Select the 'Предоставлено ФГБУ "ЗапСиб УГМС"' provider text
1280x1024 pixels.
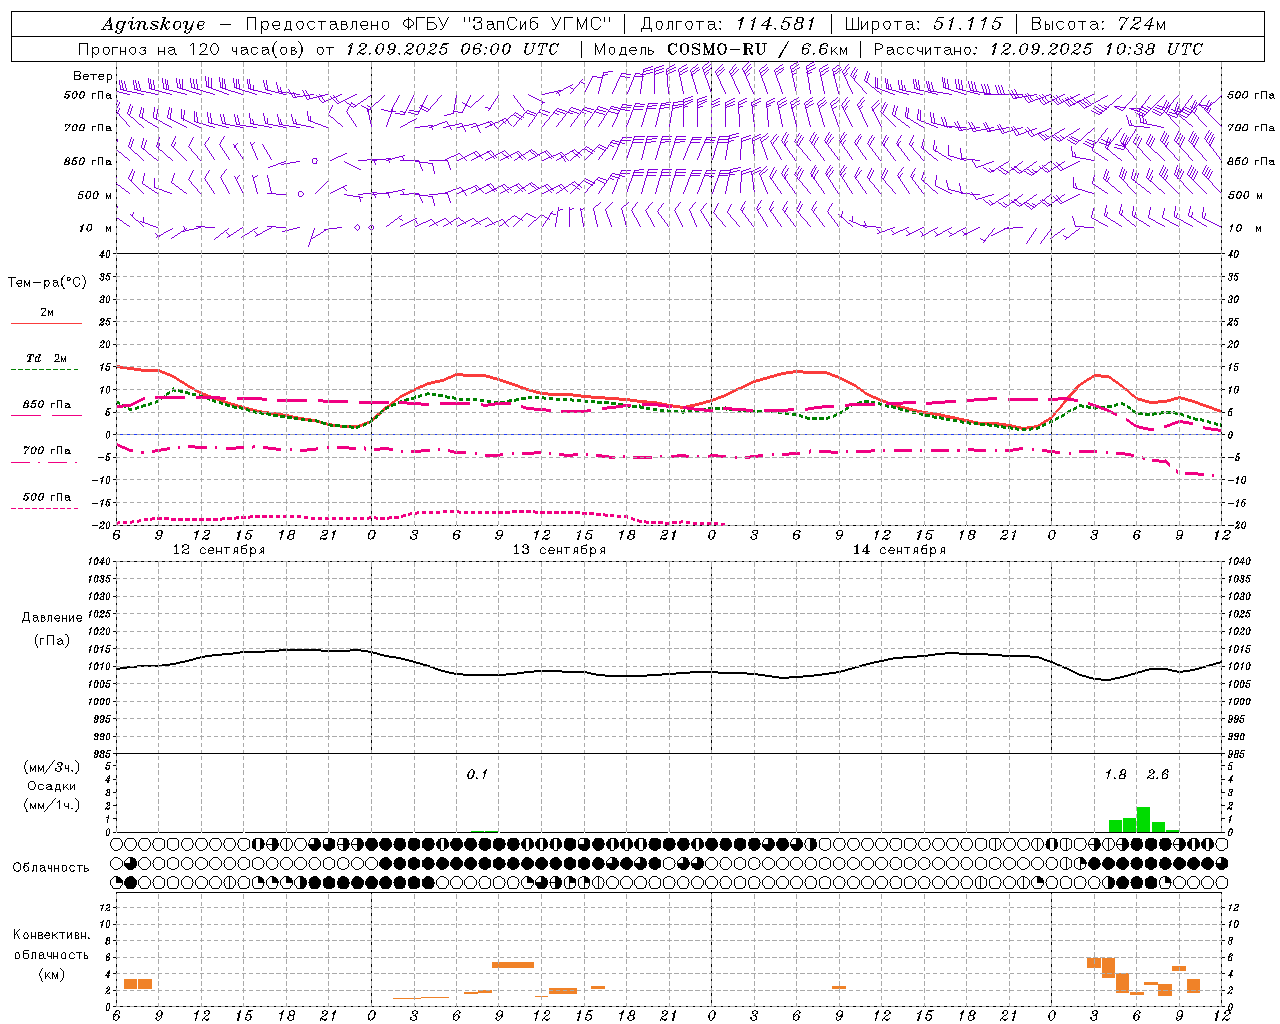(x=427, y=24)
